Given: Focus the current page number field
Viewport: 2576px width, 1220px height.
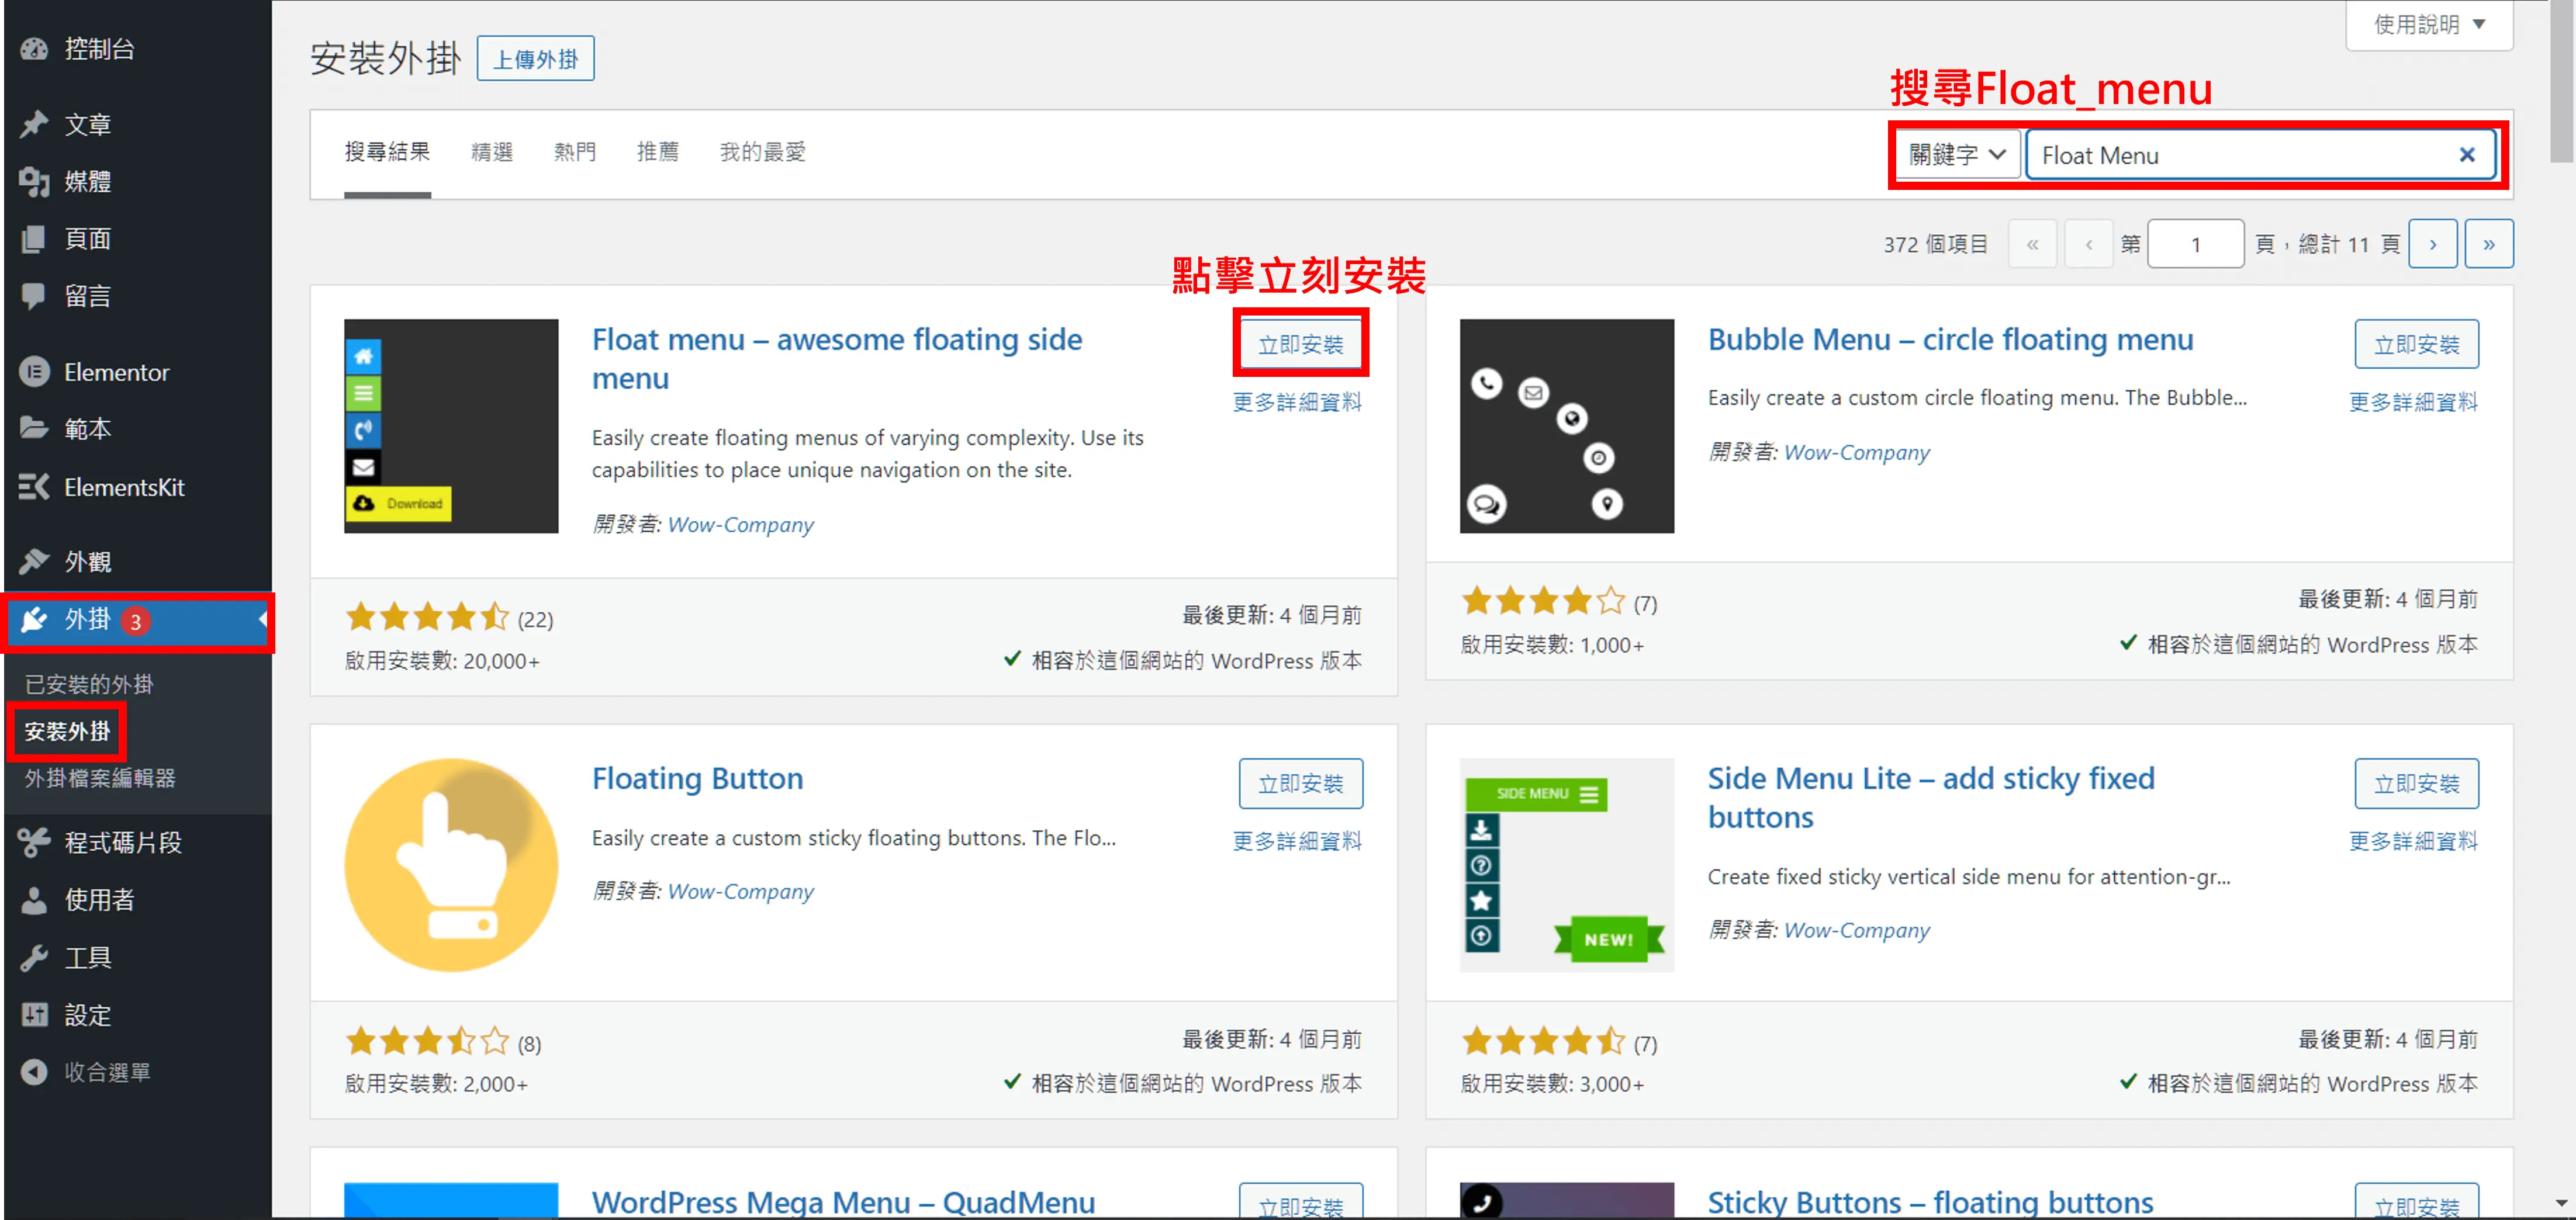Looking at the screenshot, I should coord(2196,244).
